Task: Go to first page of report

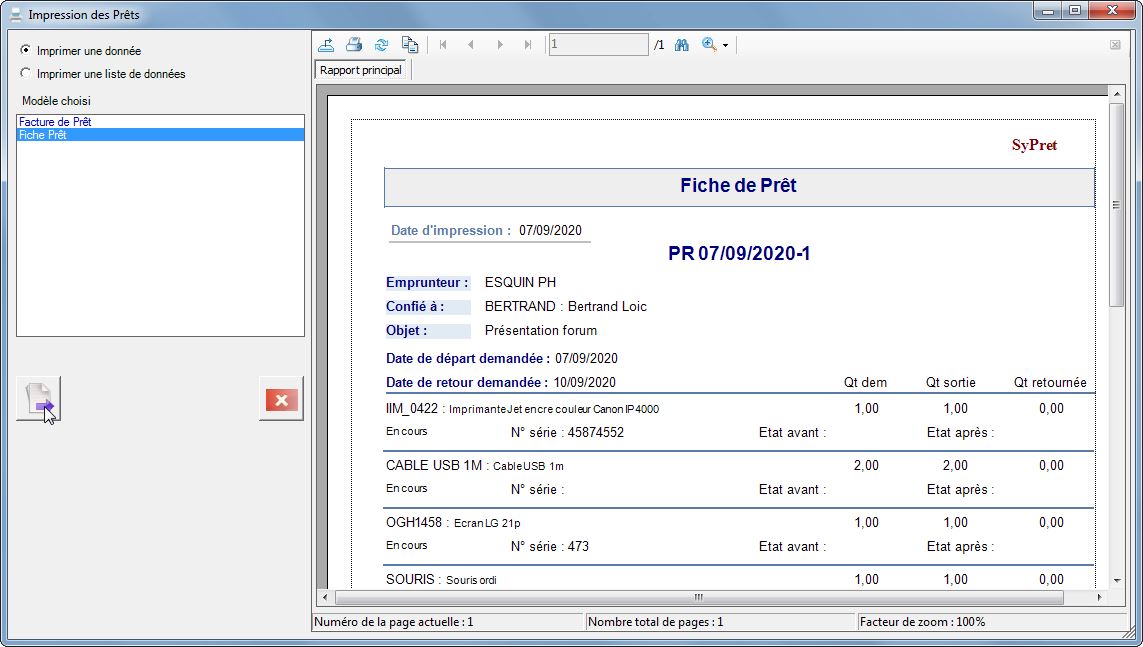Action: tap(443, 44)
